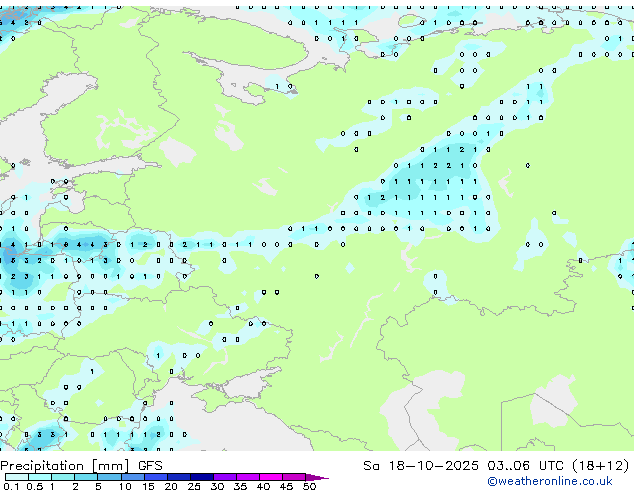Select the 35–40 mm legend swatch
Screen dimensions: 634x490
(x=248, y=477)
